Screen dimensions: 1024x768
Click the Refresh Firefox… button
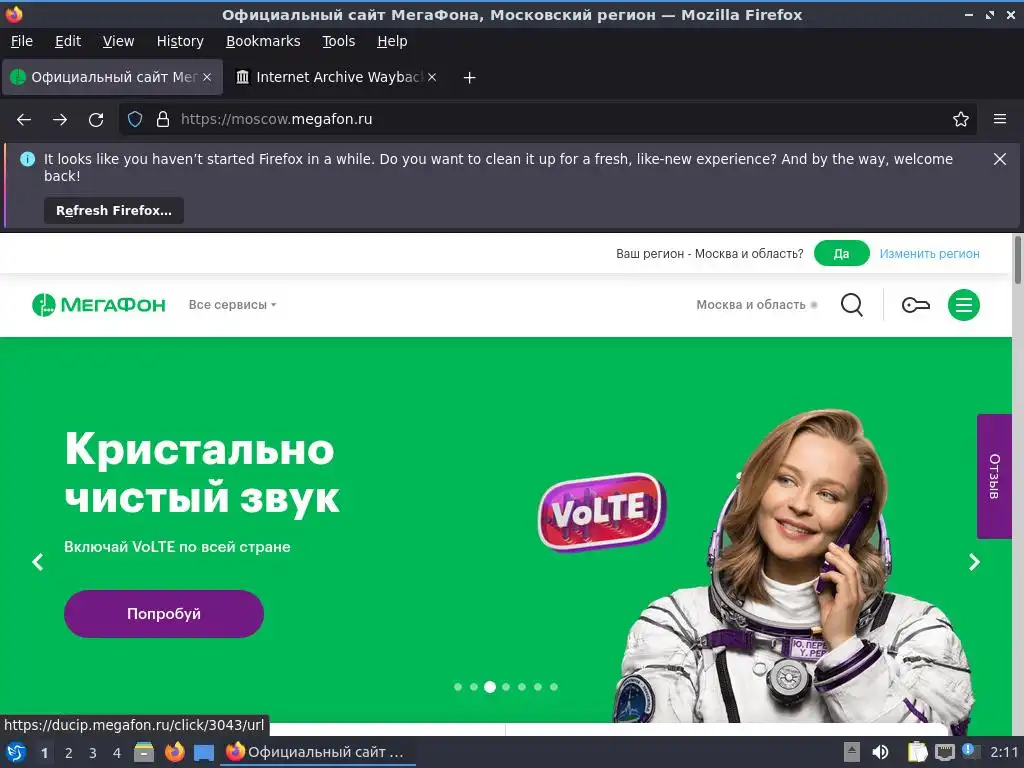click(x=114, y=210)
